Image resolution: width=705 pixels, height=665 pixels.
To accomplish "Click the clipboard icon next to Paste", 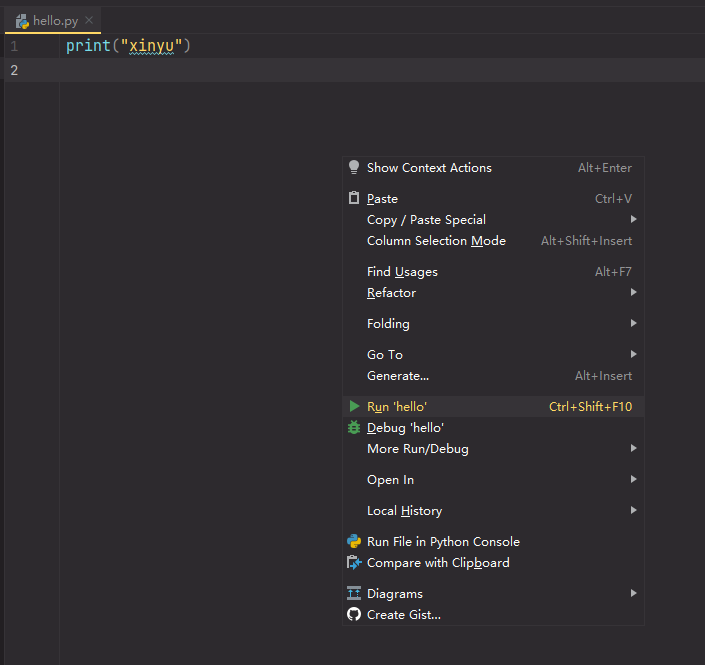I will coord(354,198).
